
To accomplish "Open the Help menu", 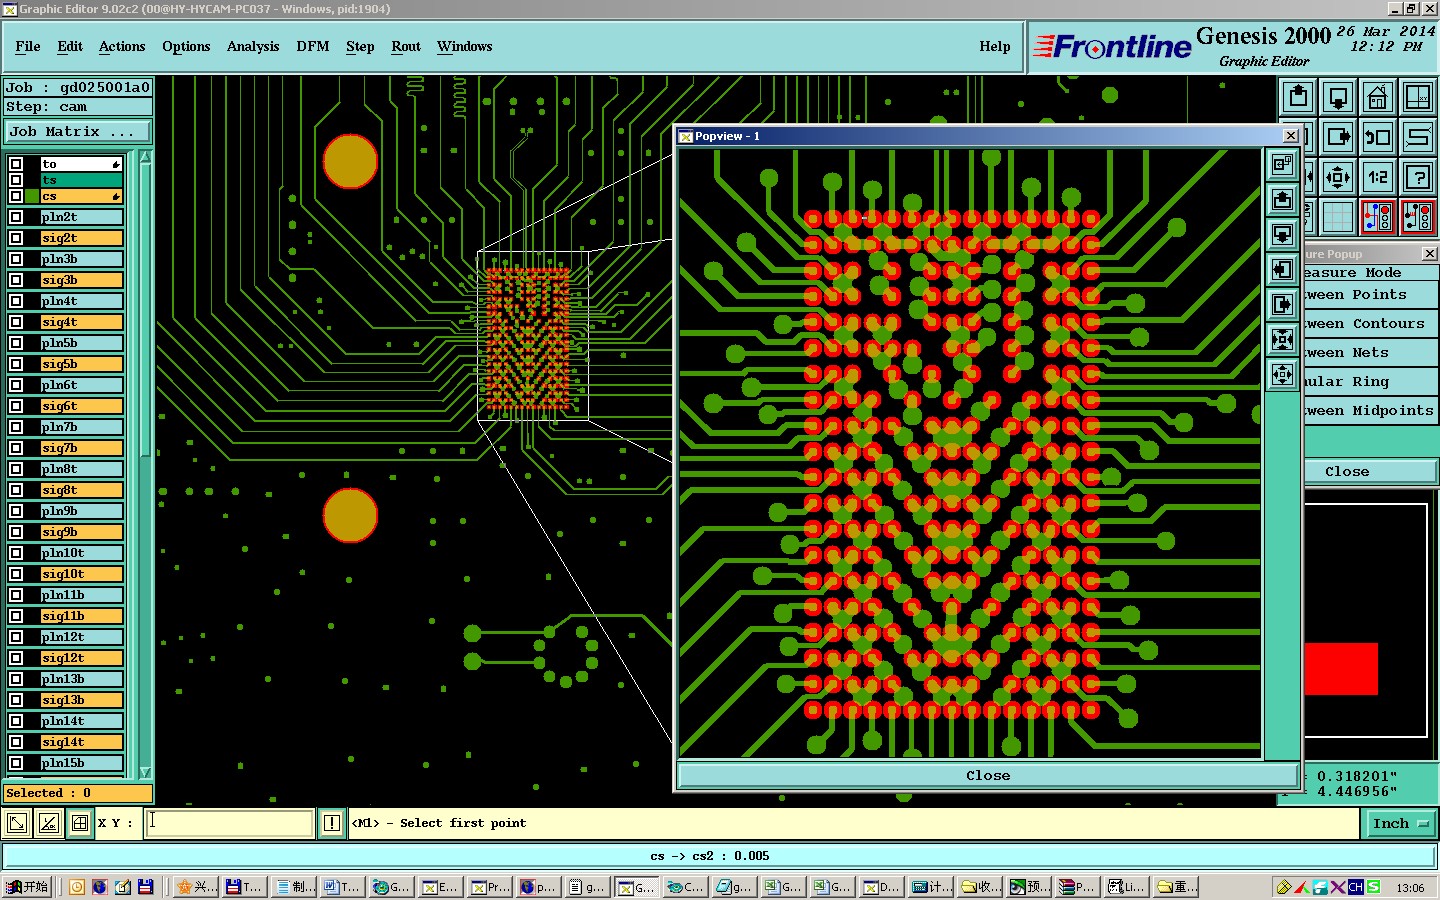I will [995, 46].
